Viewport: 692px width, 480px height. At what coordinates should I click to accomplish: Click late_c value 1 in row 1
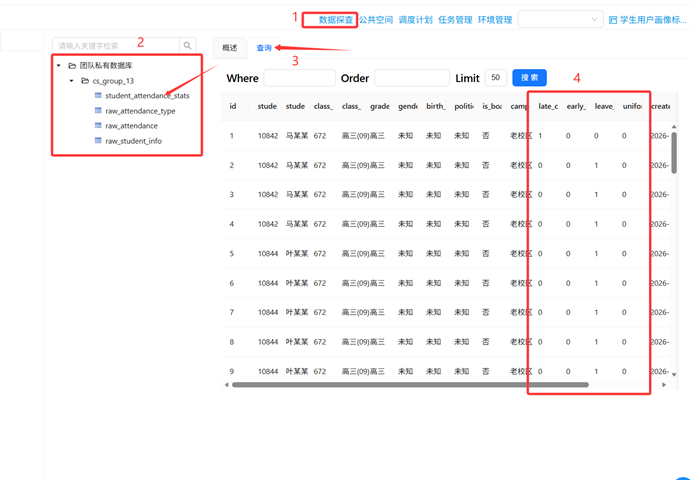tap(540, 135)
